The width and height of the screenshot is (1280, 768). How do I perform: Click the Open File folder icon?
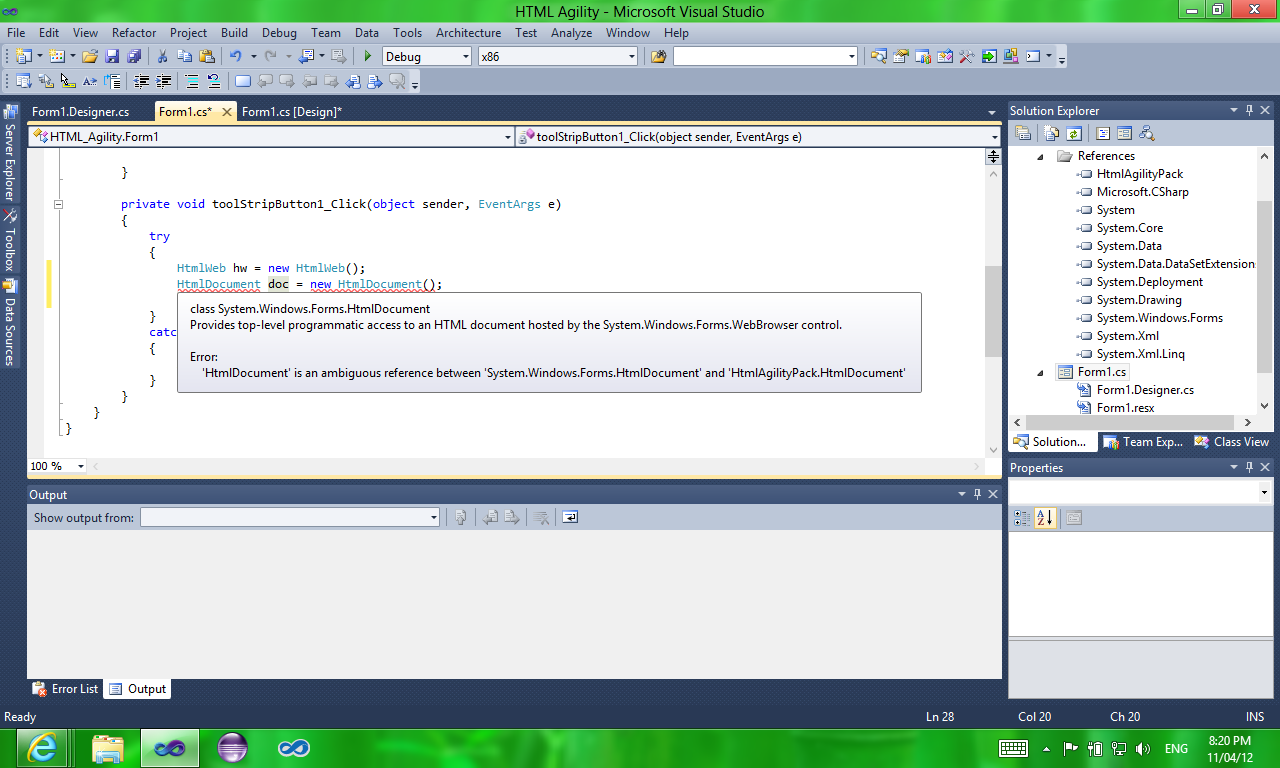coord(90,57)
